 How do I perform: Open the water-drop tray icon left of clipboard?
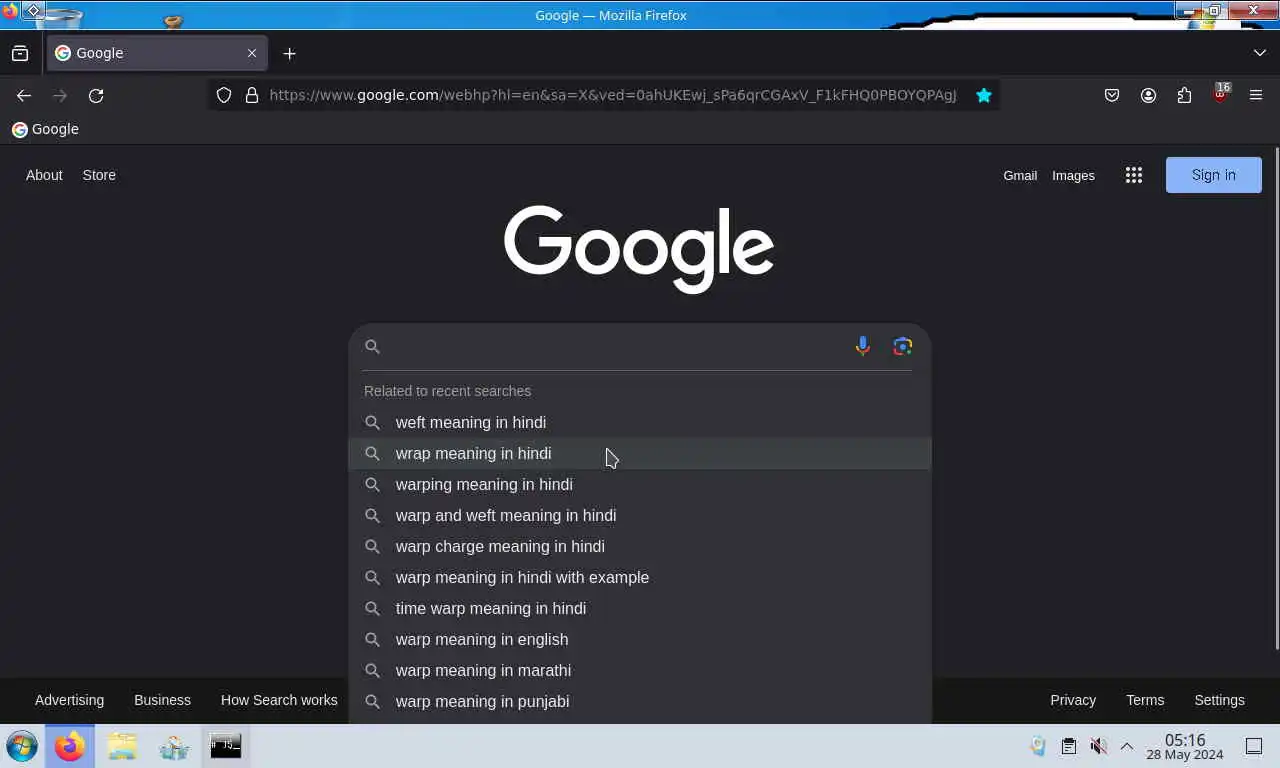tap(1038, 746)
